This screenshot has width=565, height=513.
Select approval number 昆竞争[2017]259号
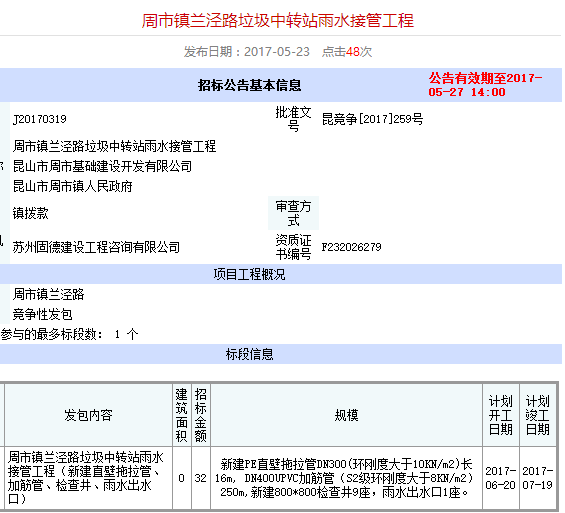372,119
